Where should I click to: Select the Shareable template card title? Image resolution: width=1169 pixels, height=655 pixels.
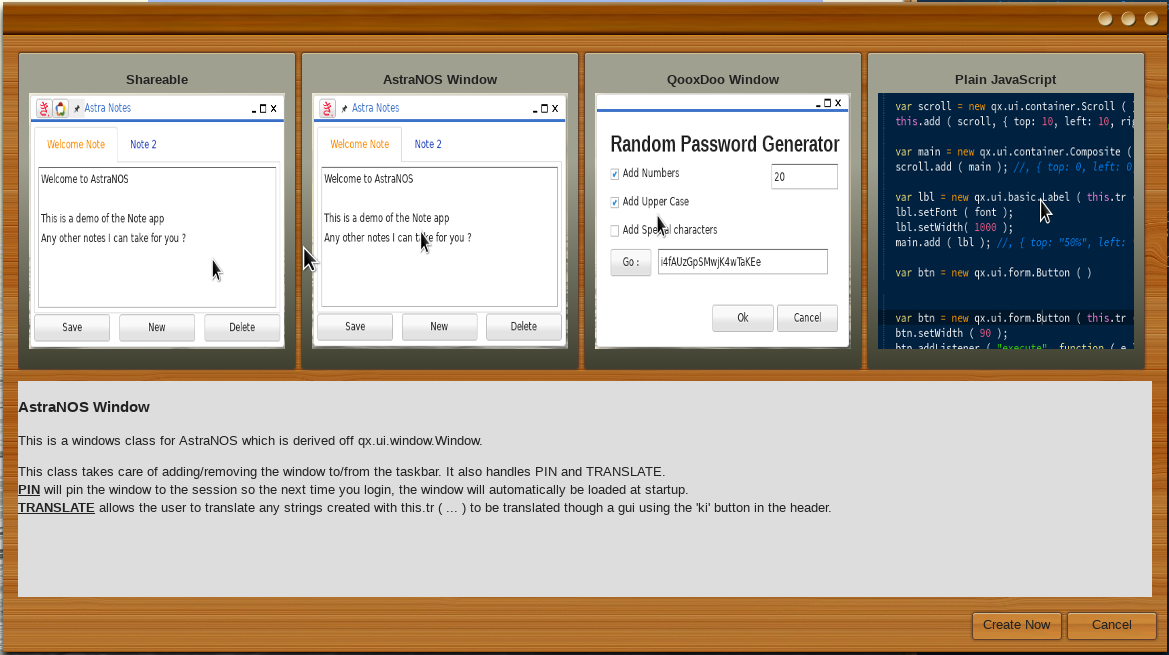[x=157, y=80]
